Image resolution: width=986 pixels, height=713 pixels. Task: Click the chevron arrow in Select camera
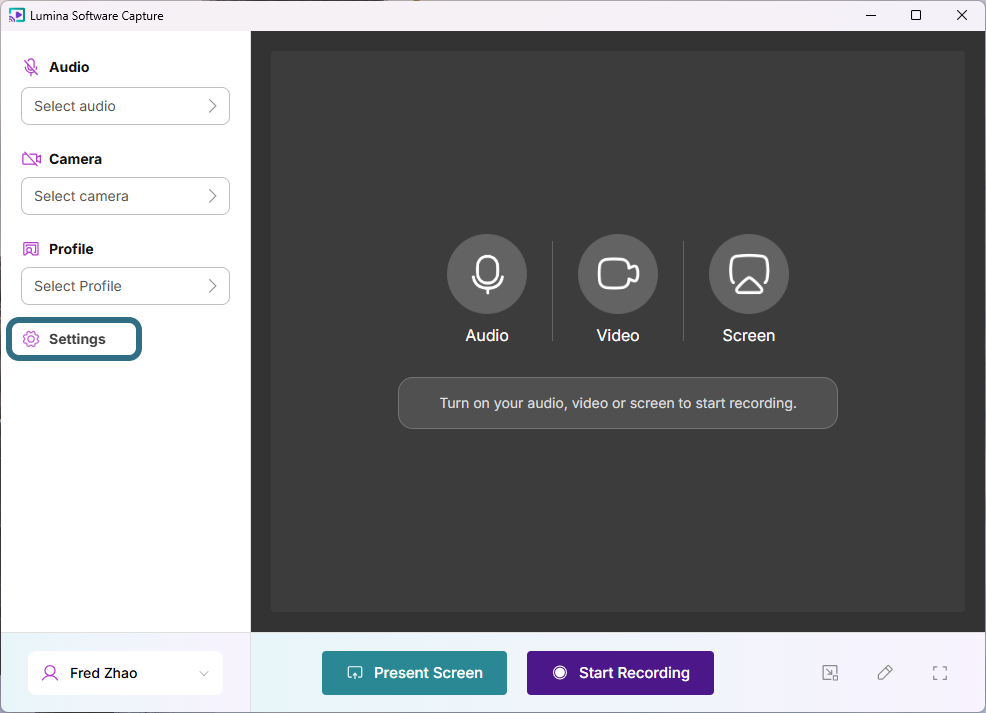(213, 196)
